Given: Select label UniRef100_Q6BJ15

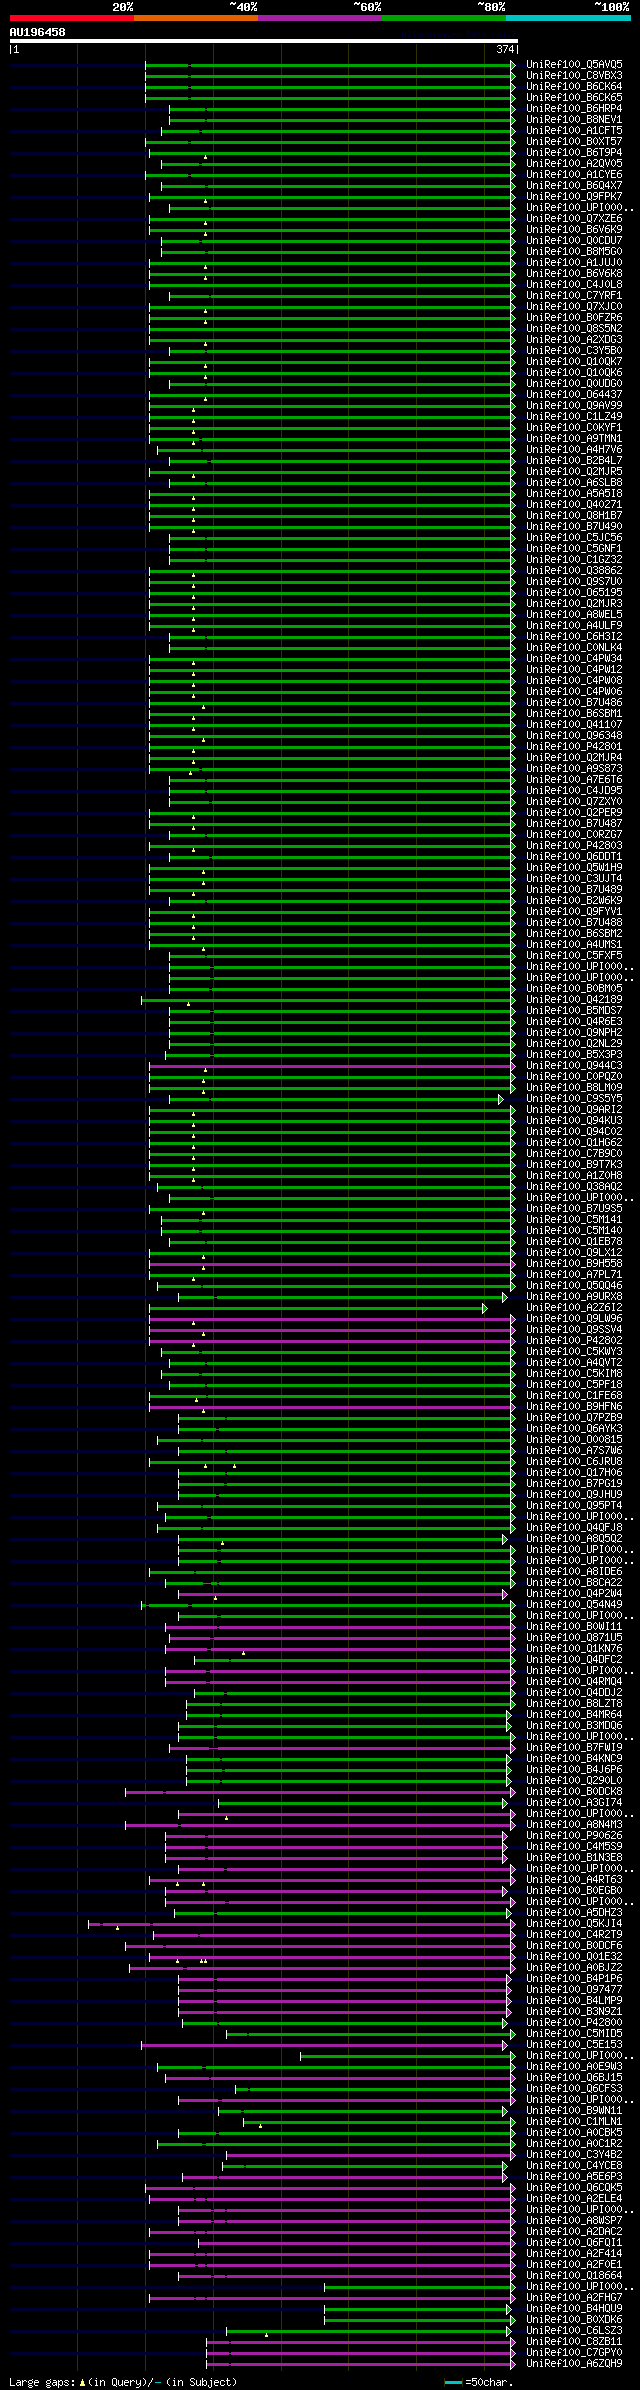Looking at the screenshot, I should coord(574,2077).
